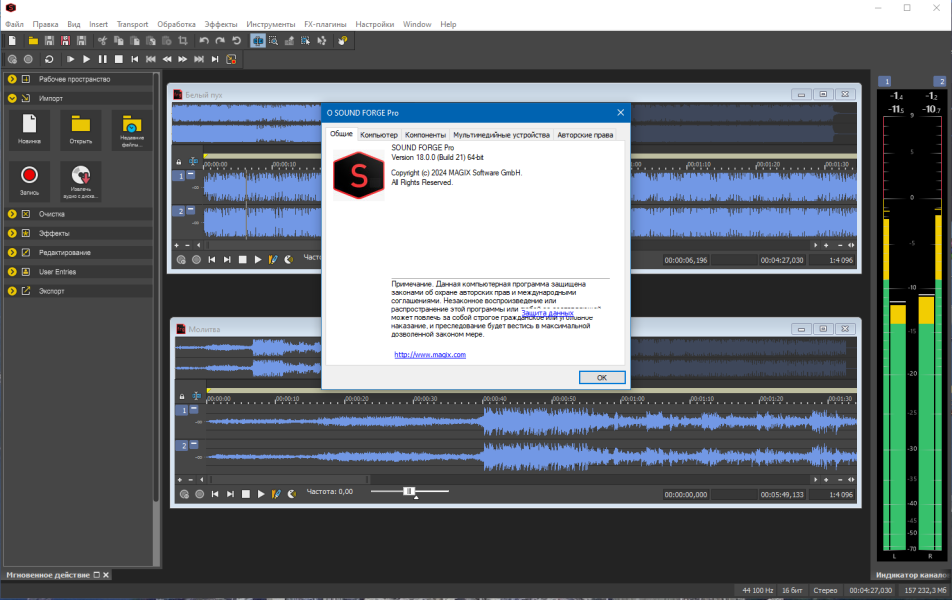Open the help pointer icon in toolbar
This screenshot has width=952, height=600.
pos(342,41)
